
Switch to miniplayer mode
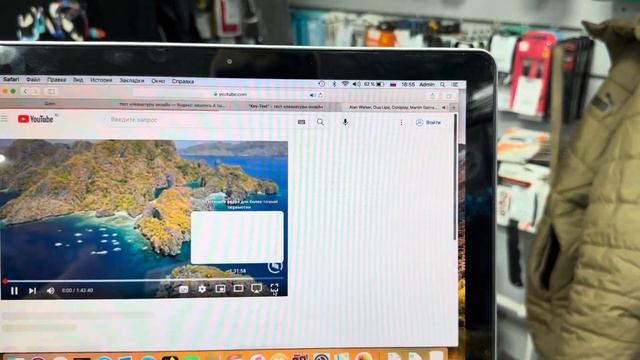coord(220,289)
